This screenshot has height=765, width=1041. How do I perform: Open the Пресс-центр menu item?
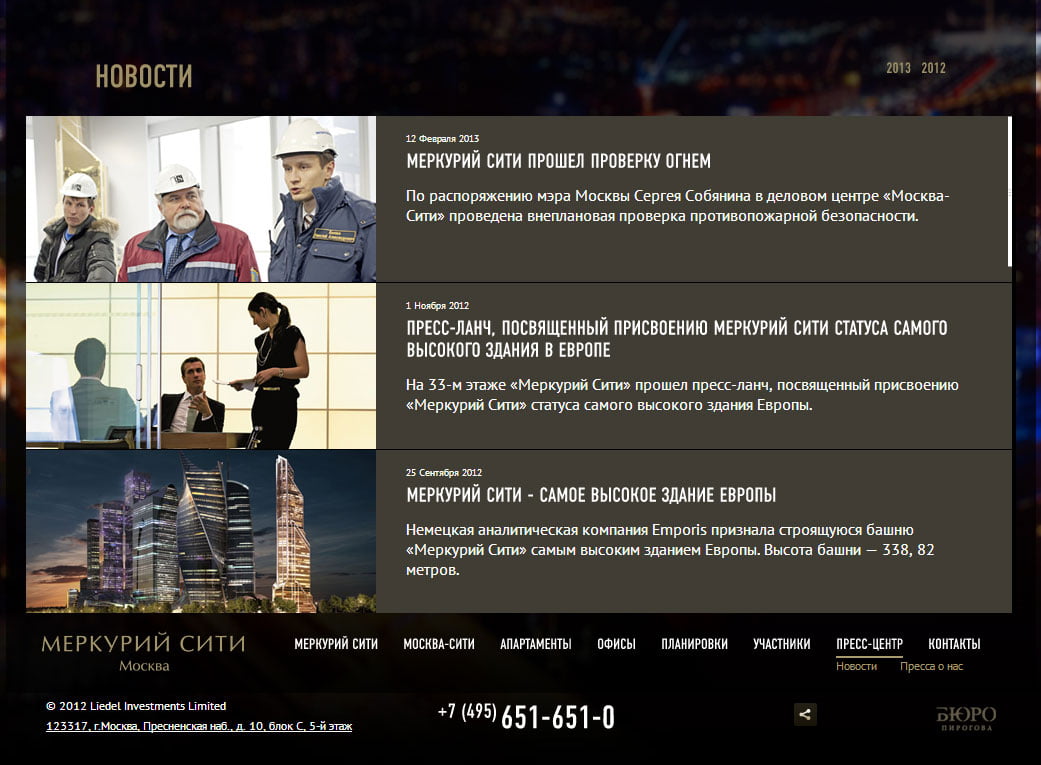(x=869, y=644)
